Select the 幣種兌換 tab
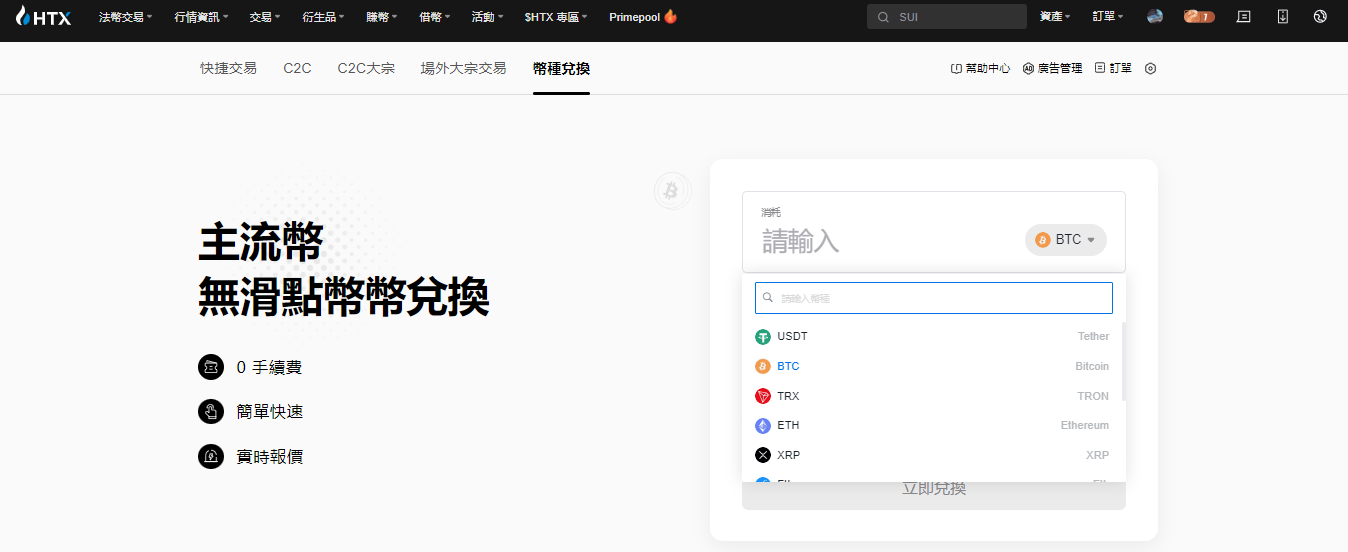This screenshot has width=1348, height=552. coord(561,68)
